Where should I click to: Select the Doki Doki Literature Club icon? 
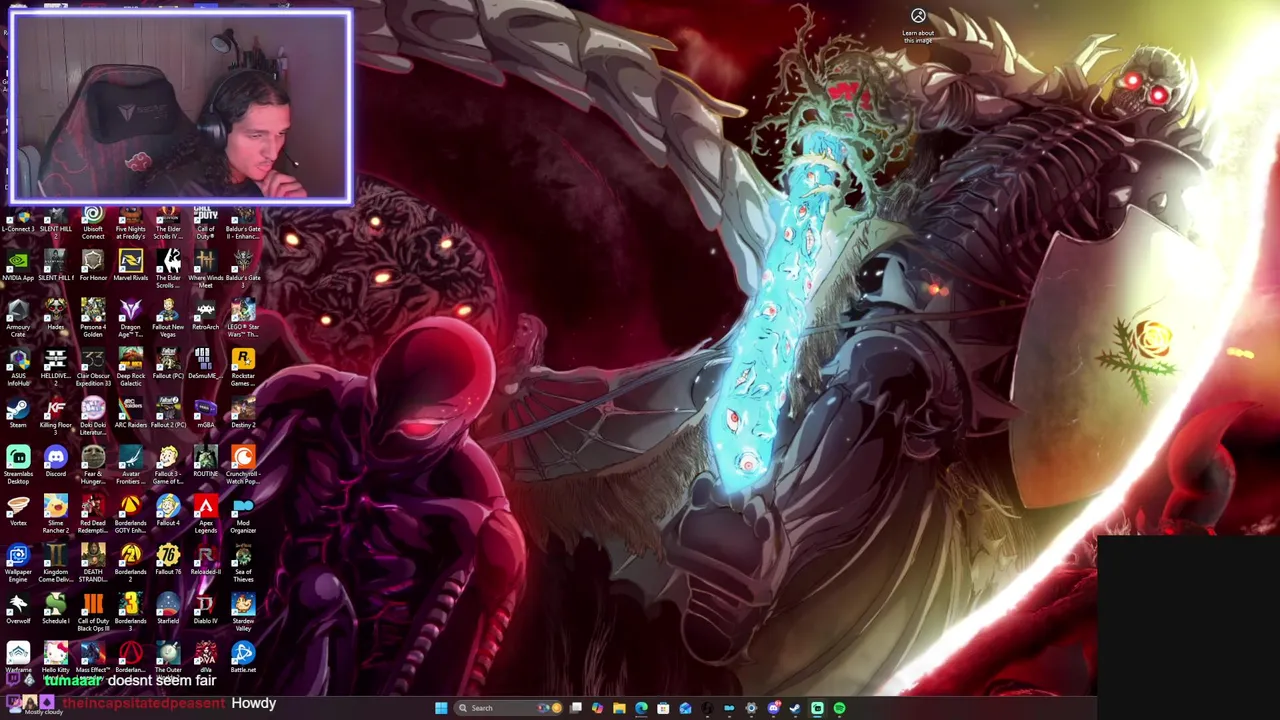click(93, 417)
